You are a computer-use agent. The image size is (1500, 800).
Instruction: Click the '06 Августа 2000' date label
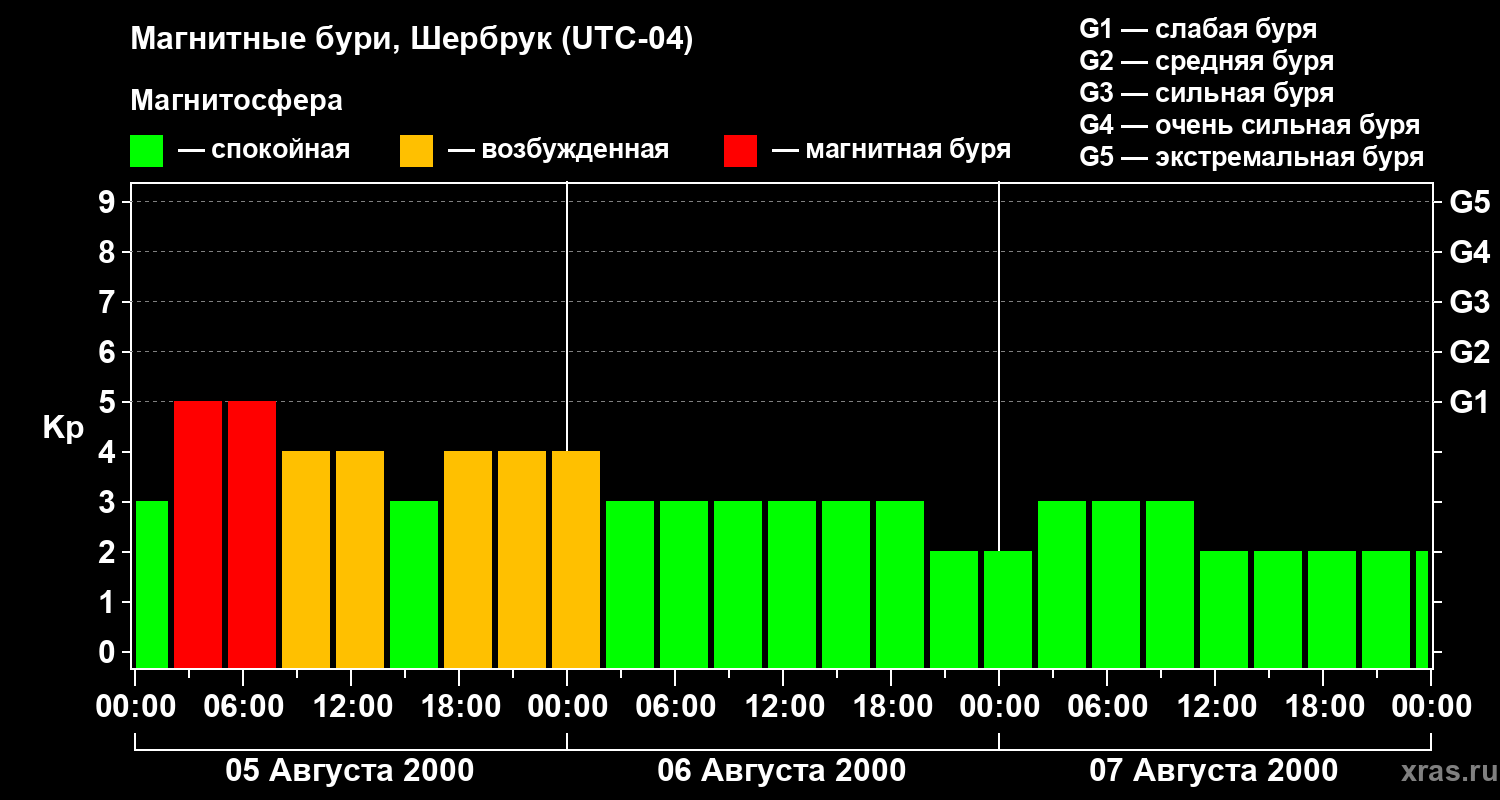[x=782, y=771]
